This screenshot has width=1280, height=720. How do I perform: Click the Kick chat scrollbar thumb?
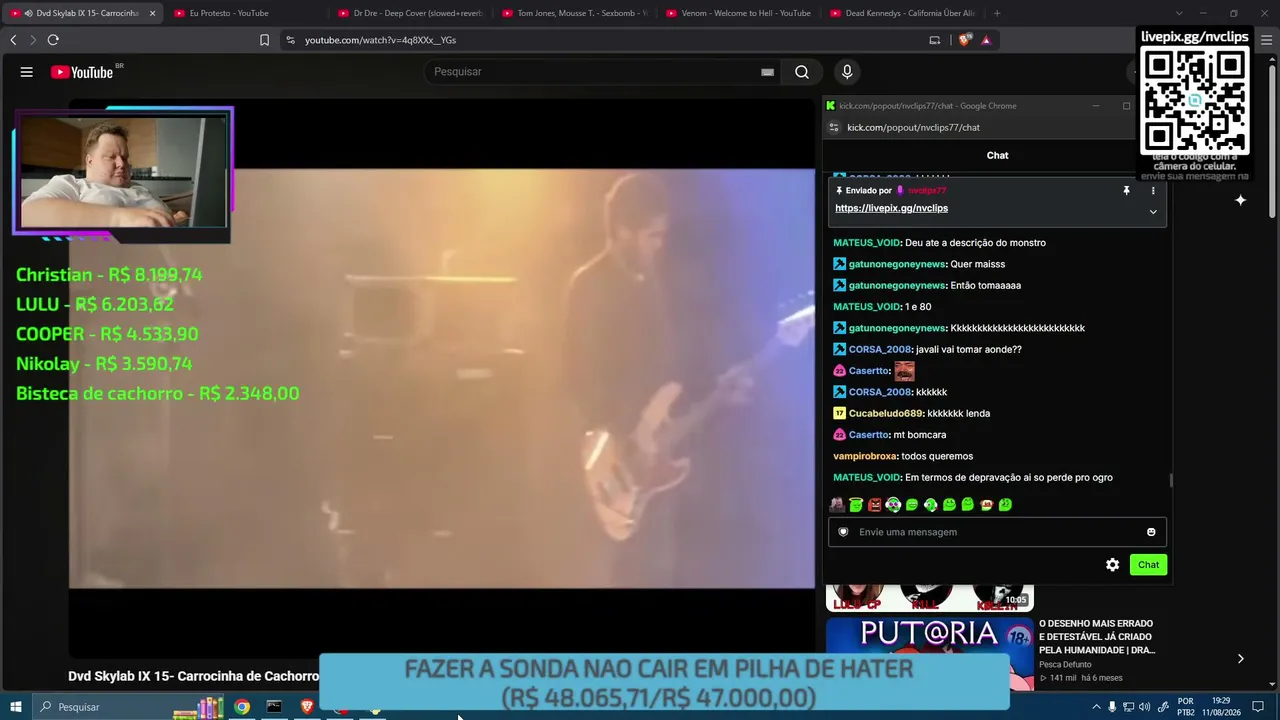pos(1171,481)
